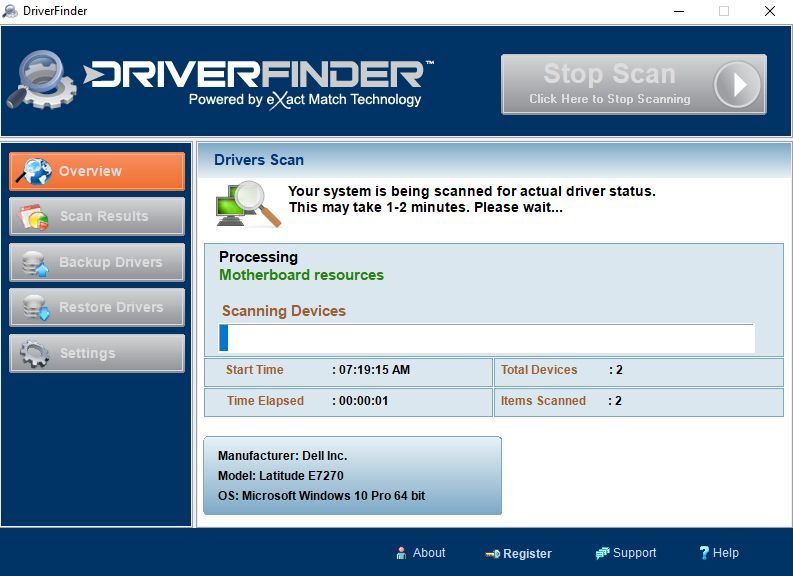Click the DRIVERFINDER logo text
Viewport: 793px width, 576px height.
click(x=258, y=74)
